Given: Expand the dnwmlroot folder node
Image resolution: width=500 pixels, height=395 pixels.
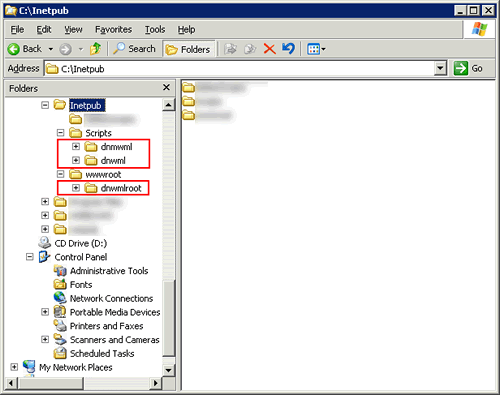Looking at the screenshot, I should click(x=76, y=188).
